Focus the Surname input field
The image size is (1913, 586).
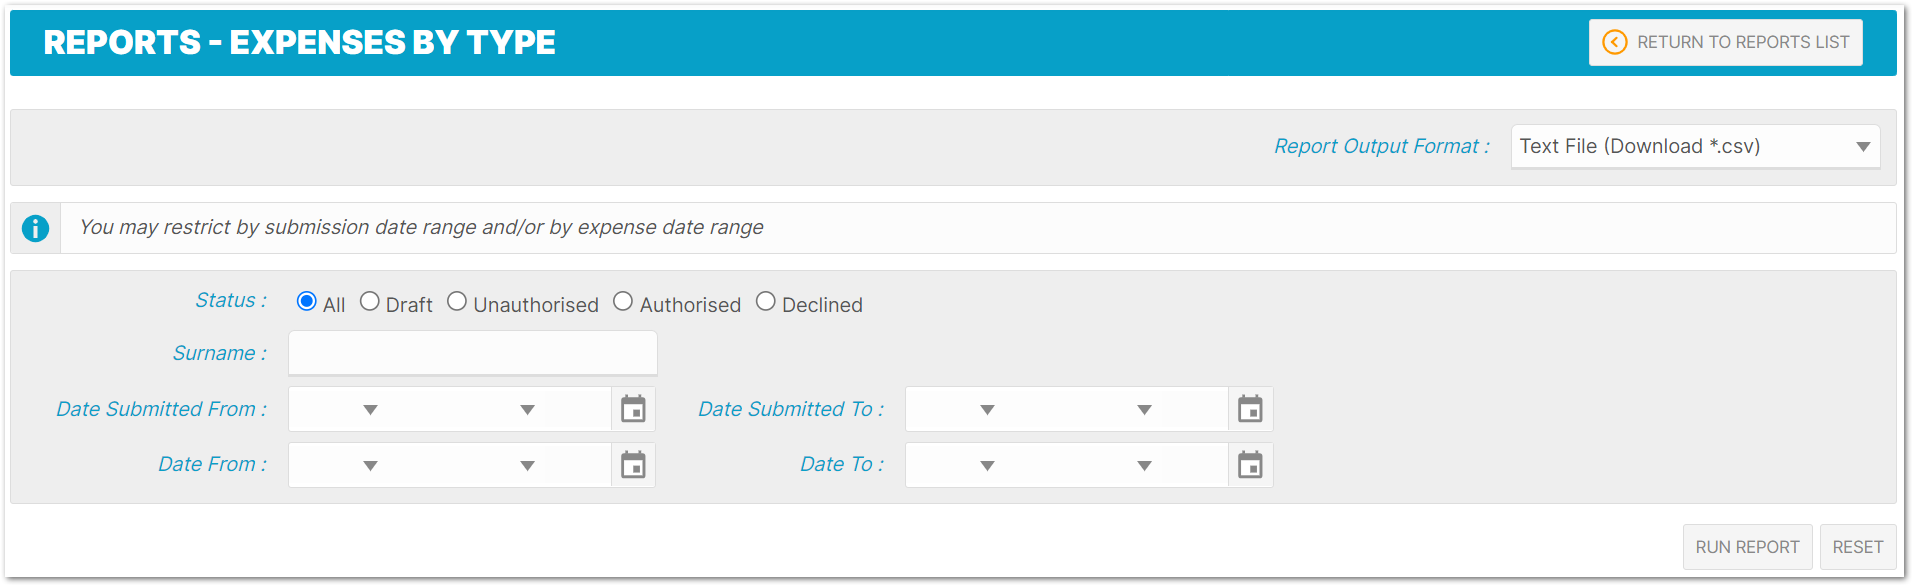click(473, 353)
